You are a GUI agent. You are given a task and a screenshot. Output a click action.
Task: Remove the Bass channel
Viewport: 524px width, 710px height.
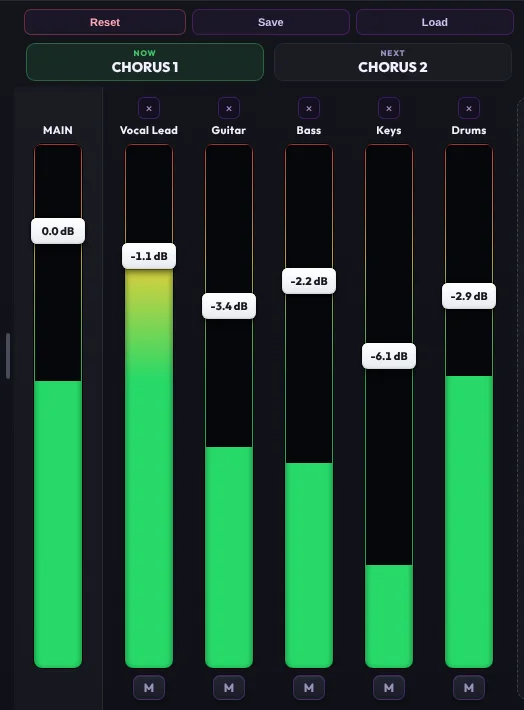309,108
